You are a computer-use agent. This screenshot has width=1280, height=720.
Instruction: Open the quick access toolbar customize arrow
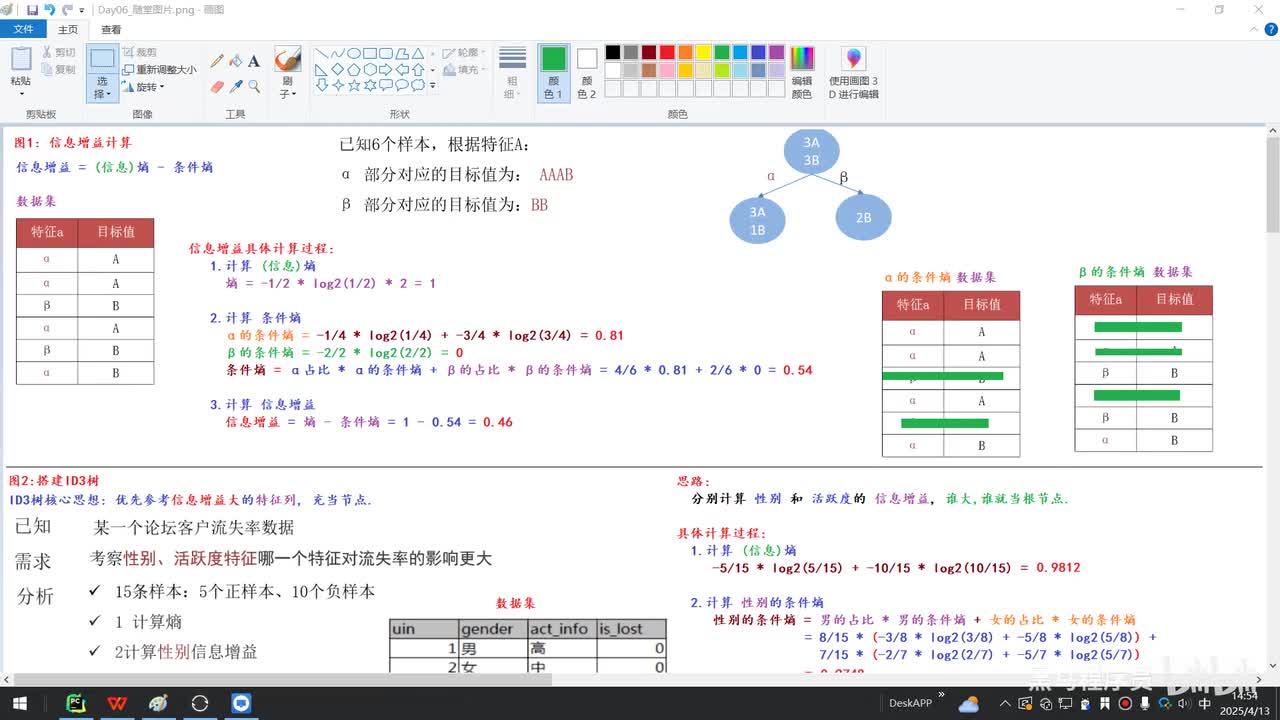click(x=82, y=11)
